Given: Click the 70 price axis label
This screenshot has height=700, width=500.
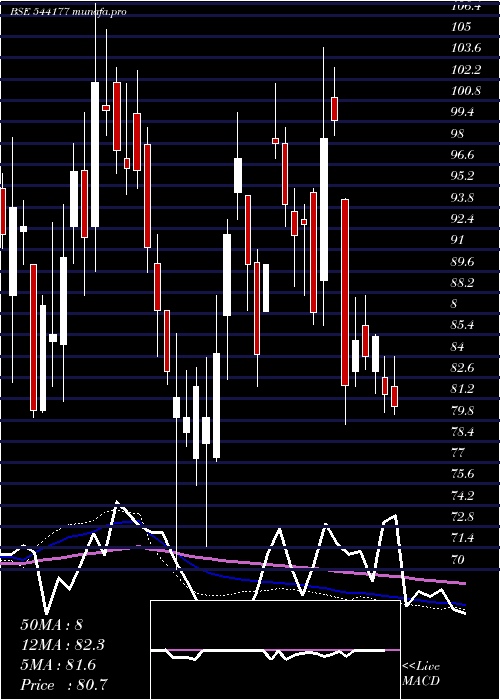Looking at the screenshot, I should [458, 559].
